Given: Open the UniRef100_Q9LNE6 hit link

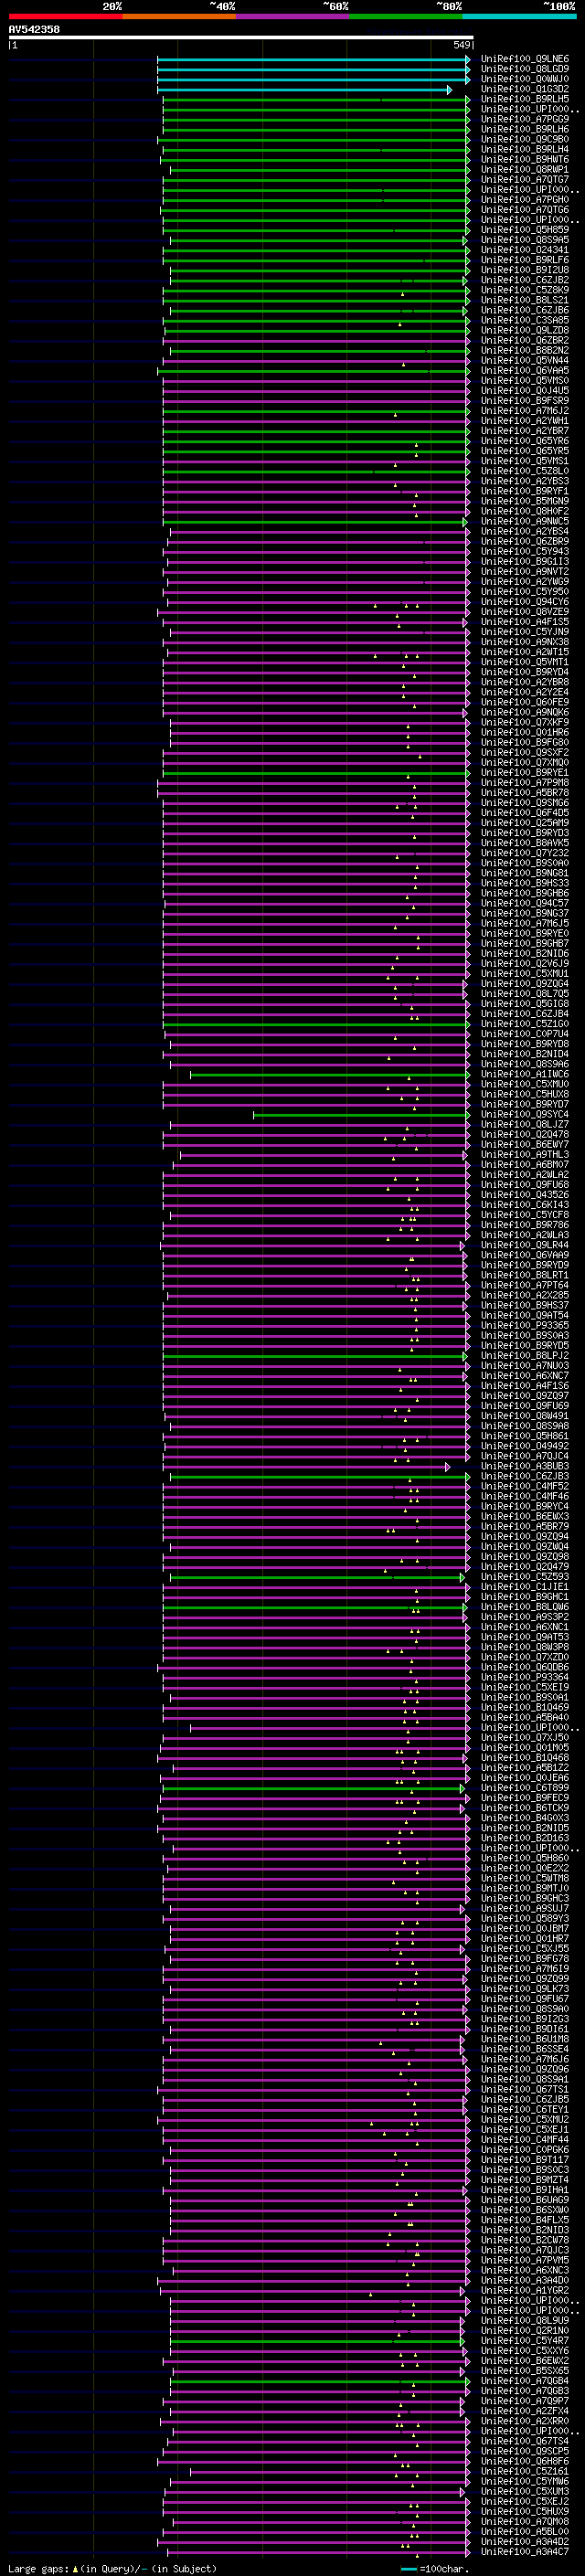Looking at the screenshot, I should tap(525, 59).
